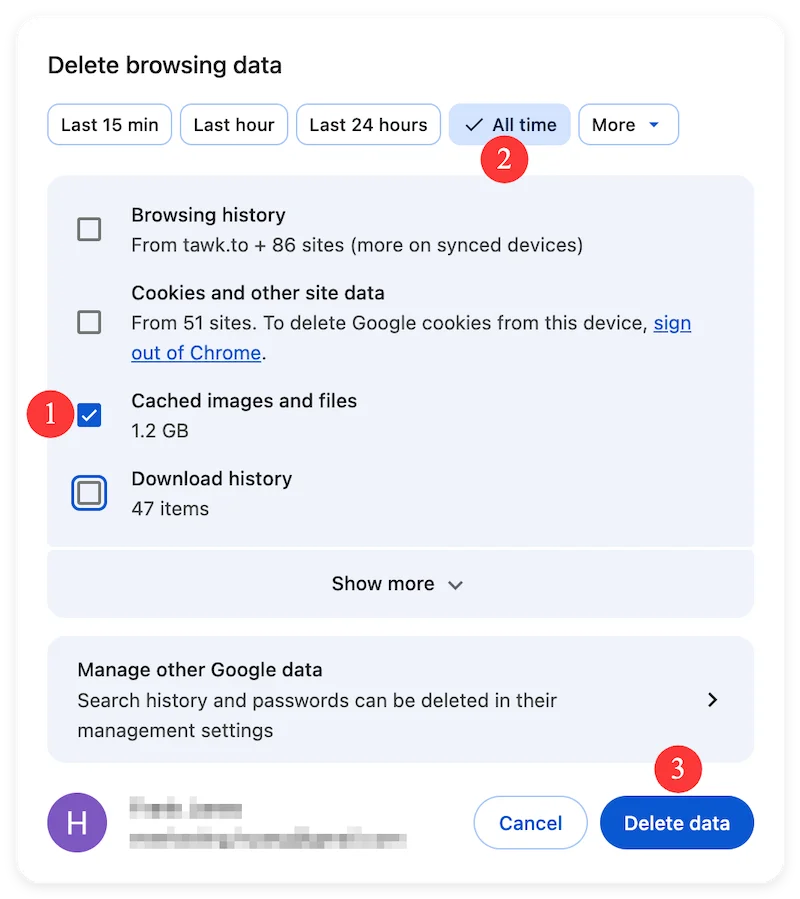
Task: Click the dropdown arrow on the More chip
Action: 655,124
